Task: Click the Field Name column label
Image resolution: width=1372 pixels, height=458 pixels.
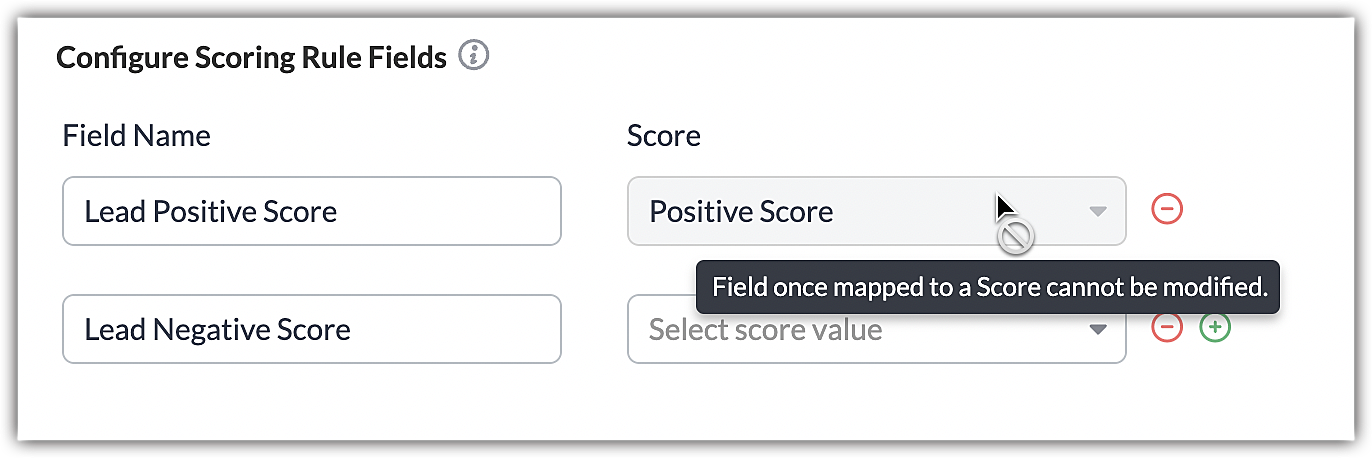Action: click(137, 135)
